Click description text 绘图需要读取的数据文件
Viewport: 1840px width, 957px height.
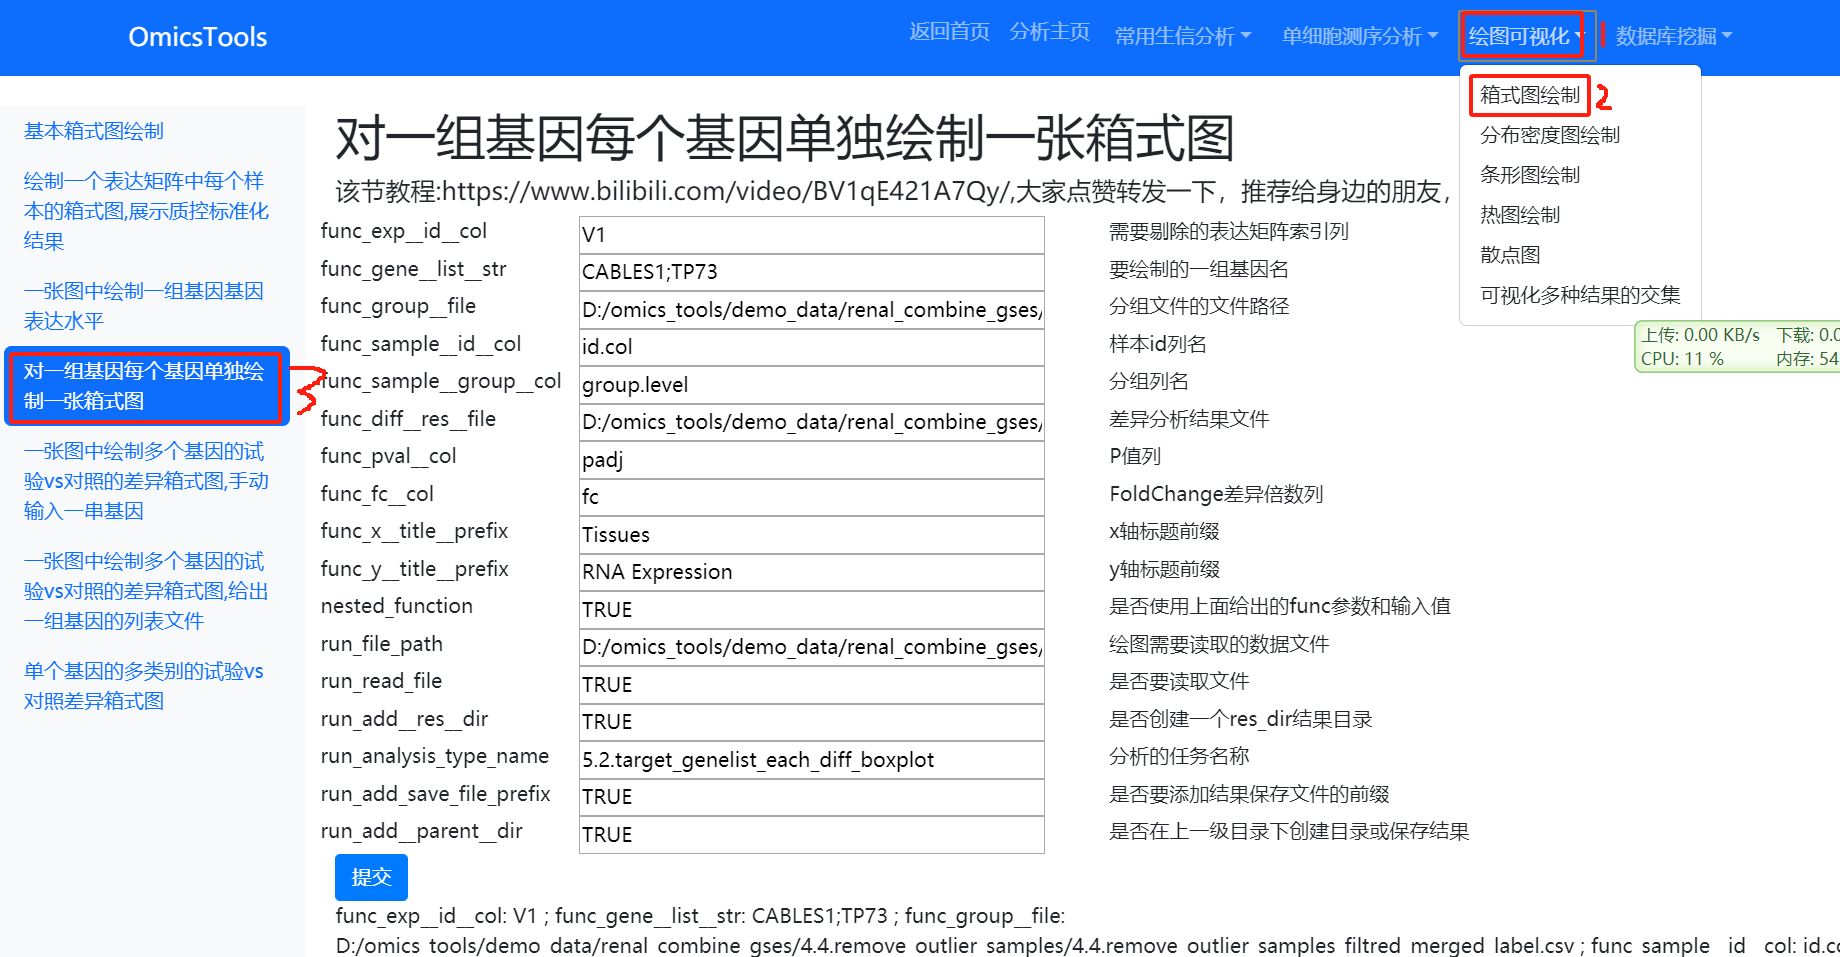click(1219, 644)
